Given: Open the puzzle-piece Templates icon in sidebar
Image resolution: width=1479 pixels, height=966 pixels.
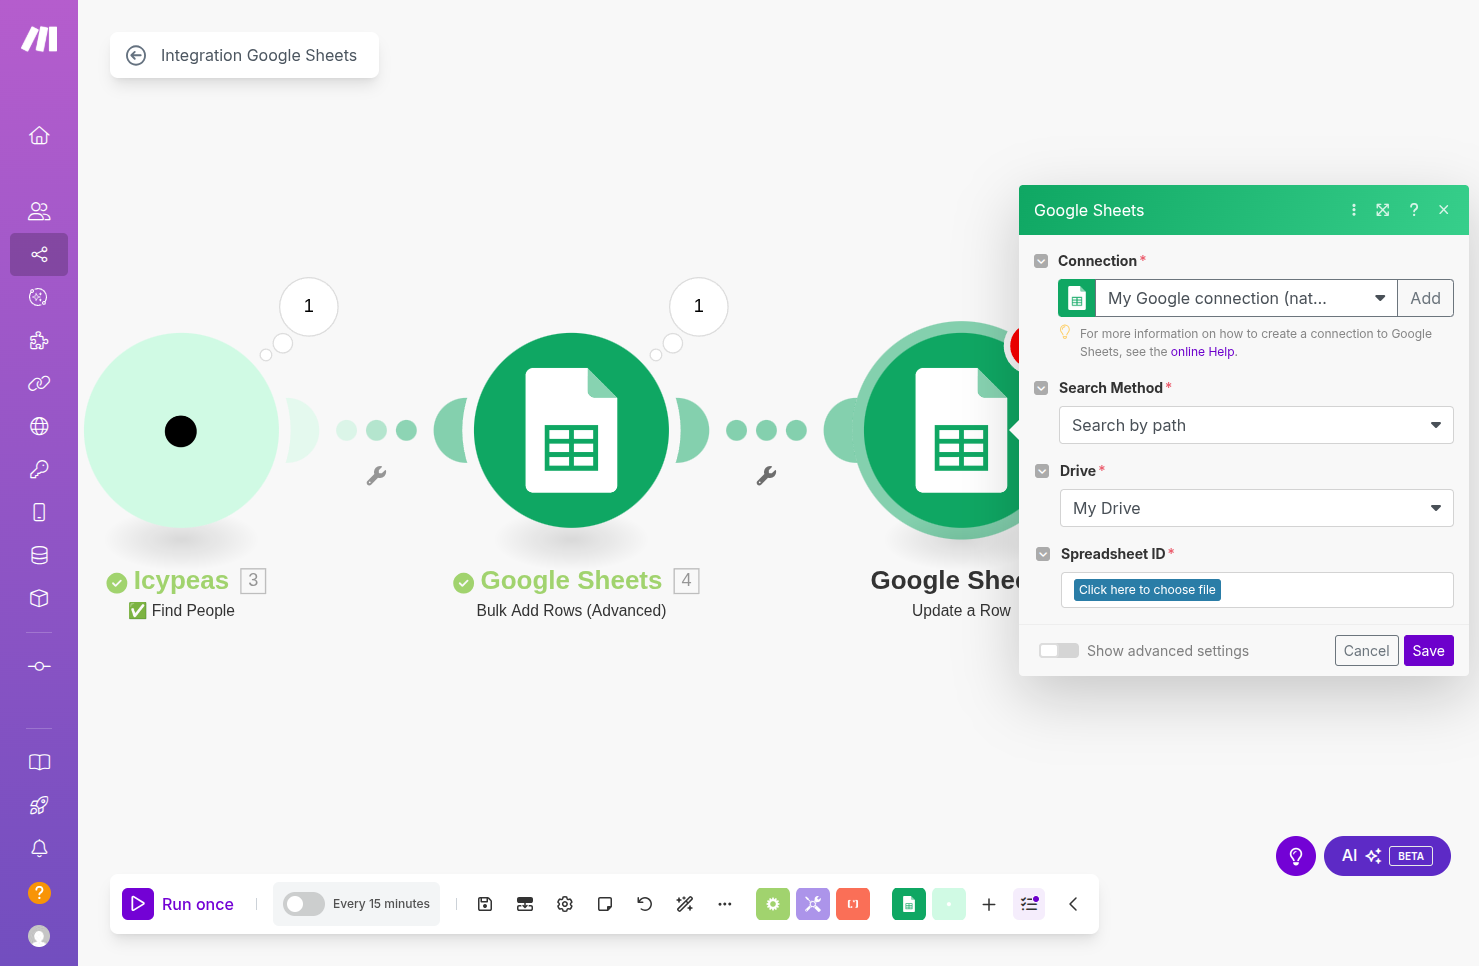Looking at the screenshot, I should (x=39, y=340).
